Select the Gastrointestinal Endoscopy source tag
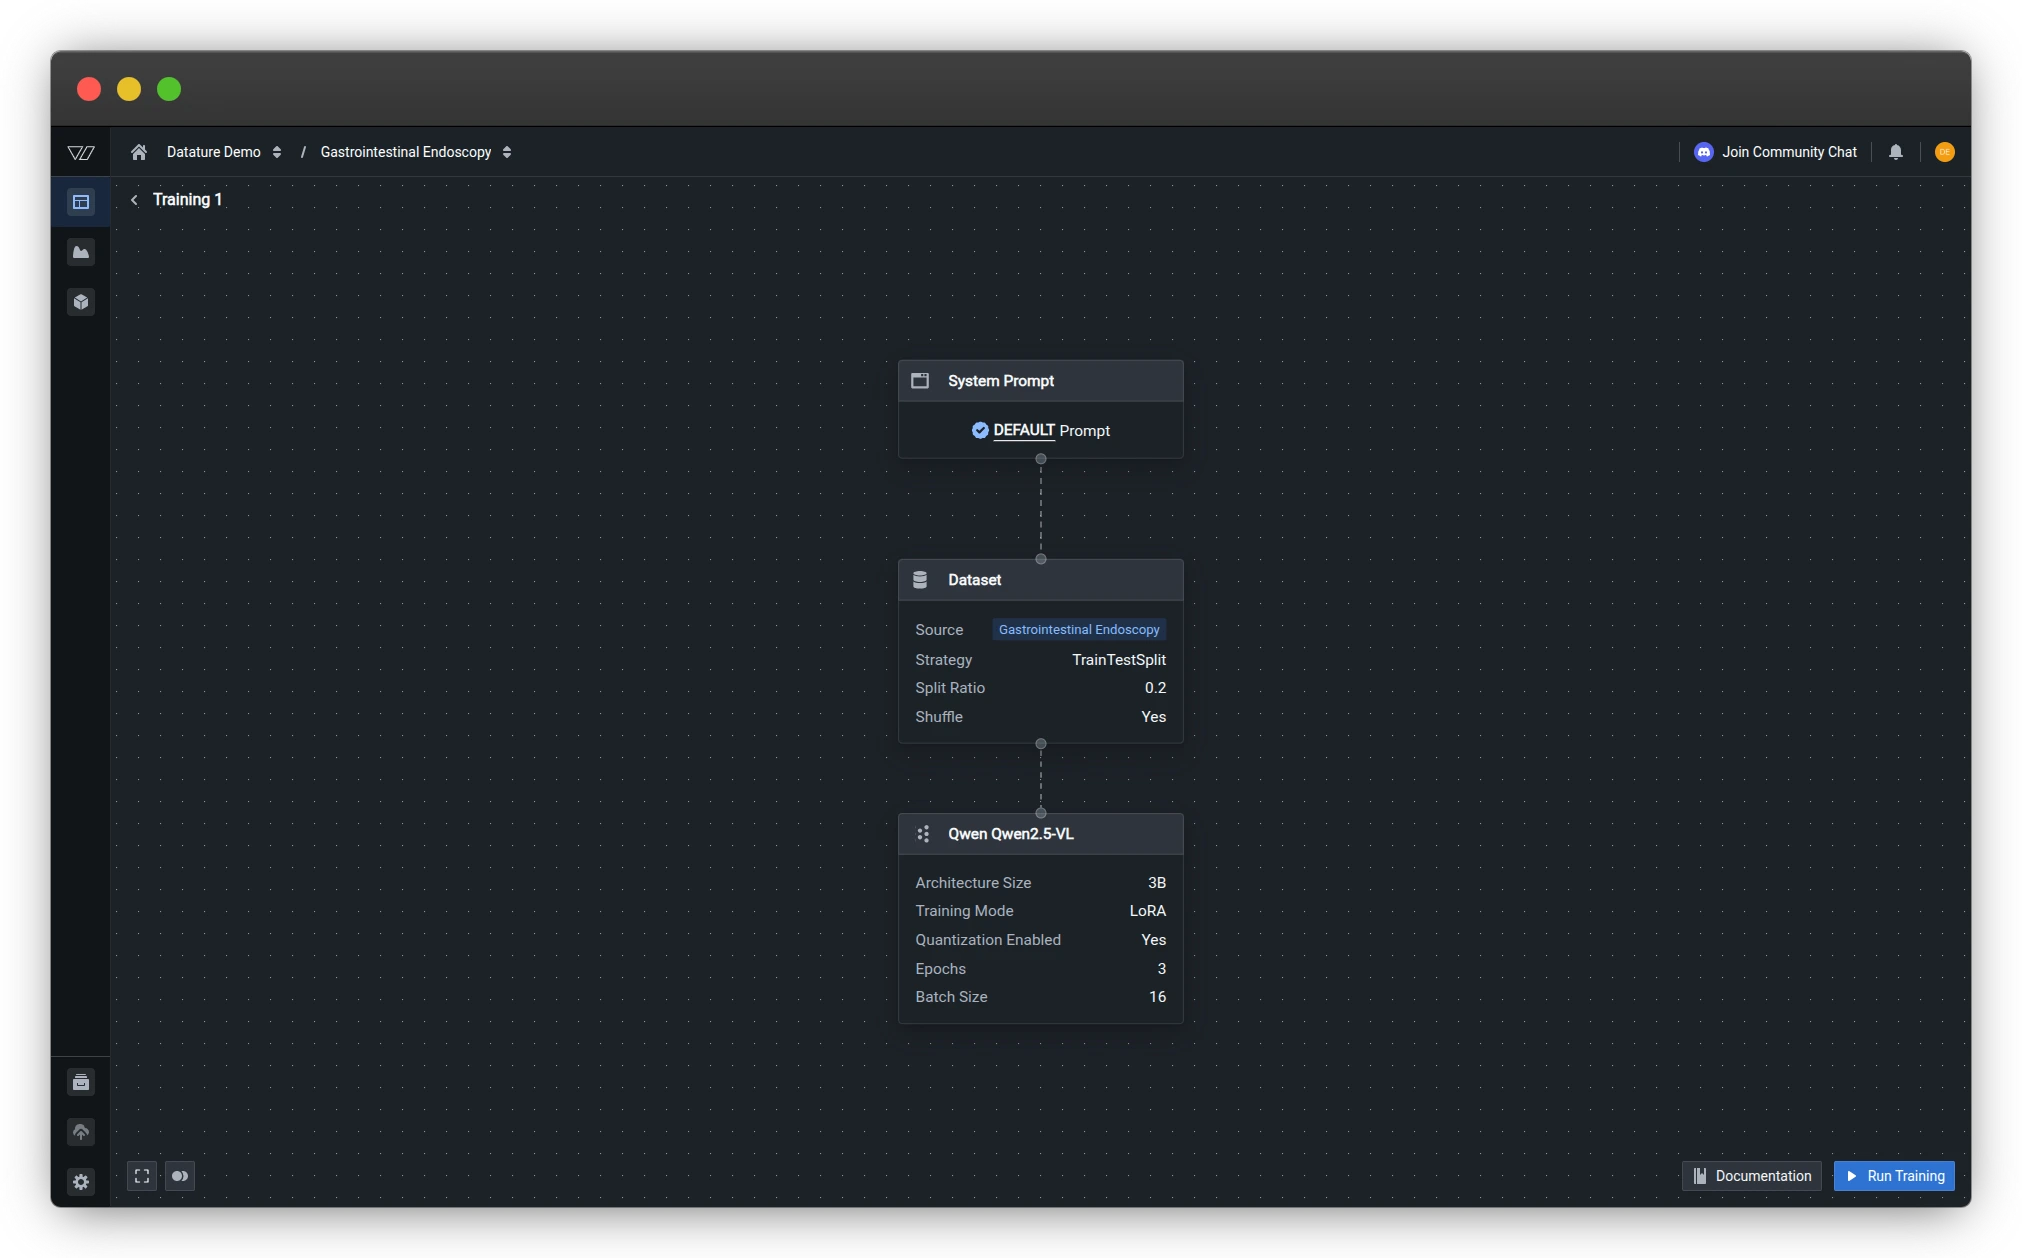Image resolution: width=2022 pixels, height=1258 pixels. tap(1078, 630)
